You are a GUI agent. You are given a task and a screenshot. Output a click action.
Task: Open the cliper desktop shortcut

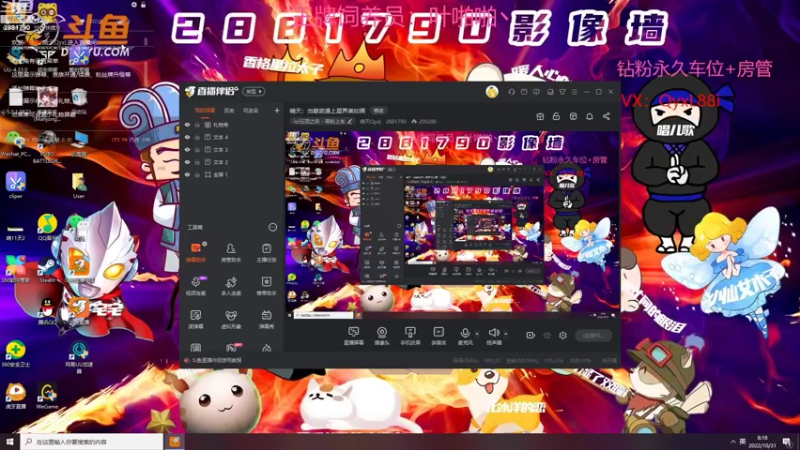[16, 186]
